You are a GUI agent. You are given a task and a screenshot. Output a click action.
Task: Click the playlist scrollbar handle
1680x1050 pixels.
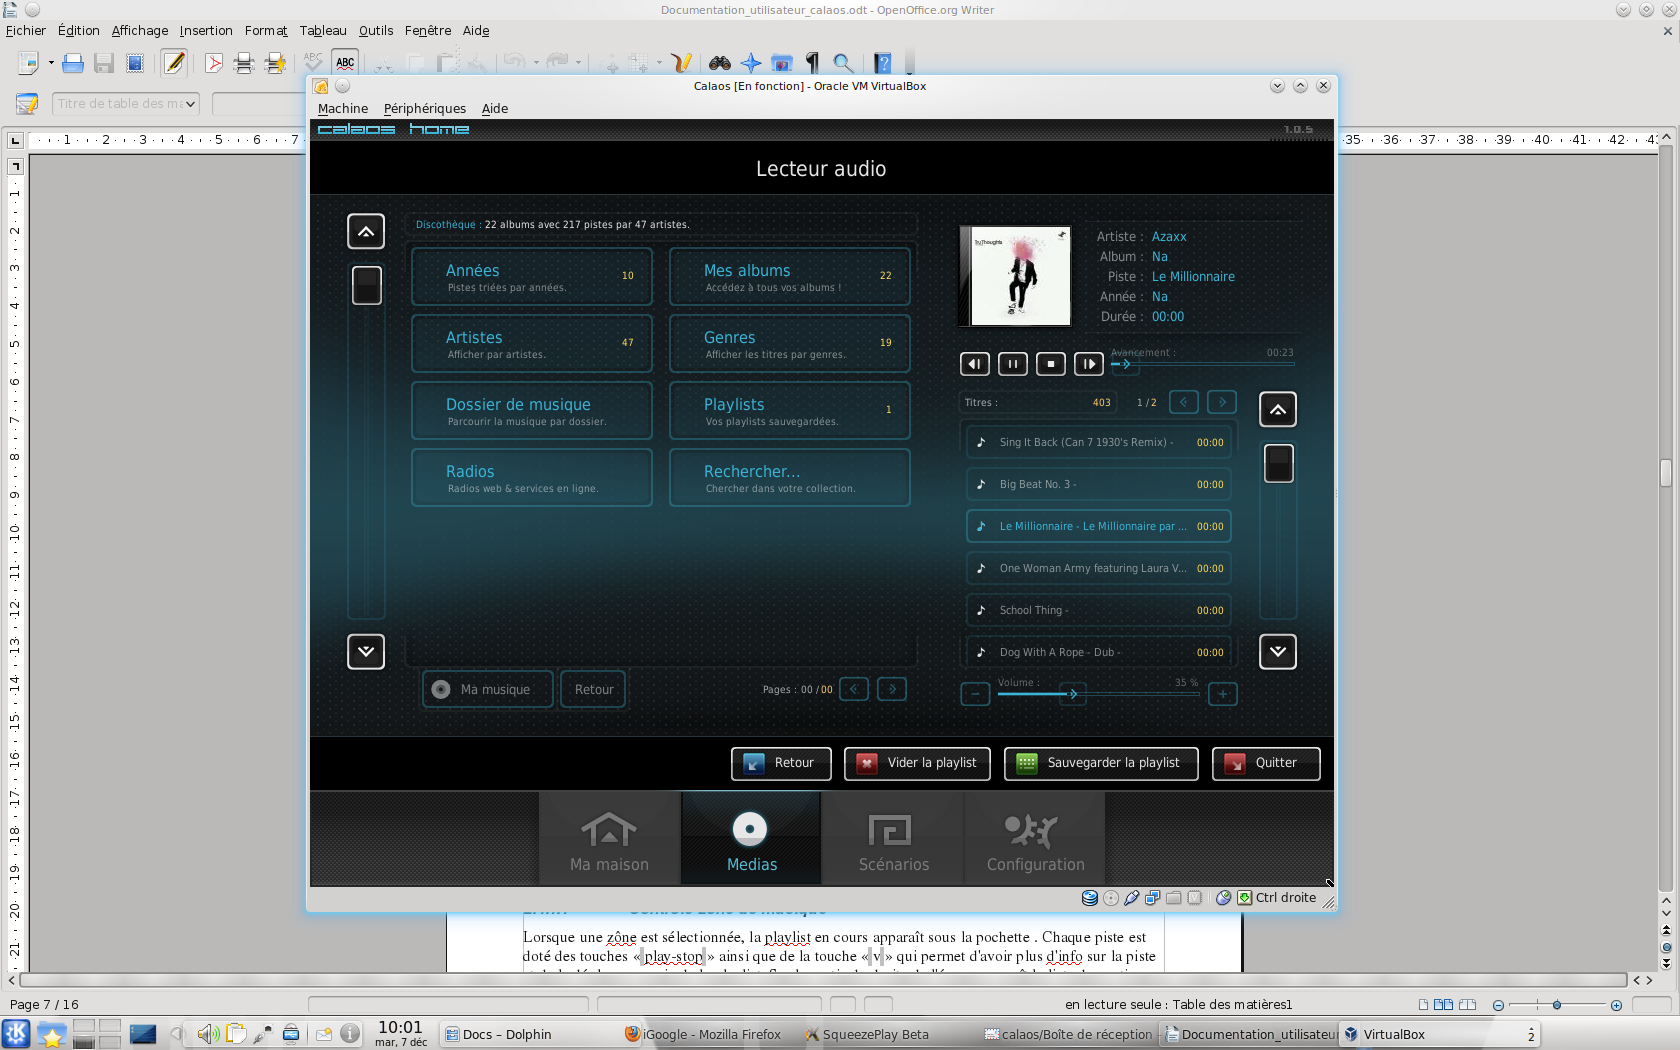1279,463
